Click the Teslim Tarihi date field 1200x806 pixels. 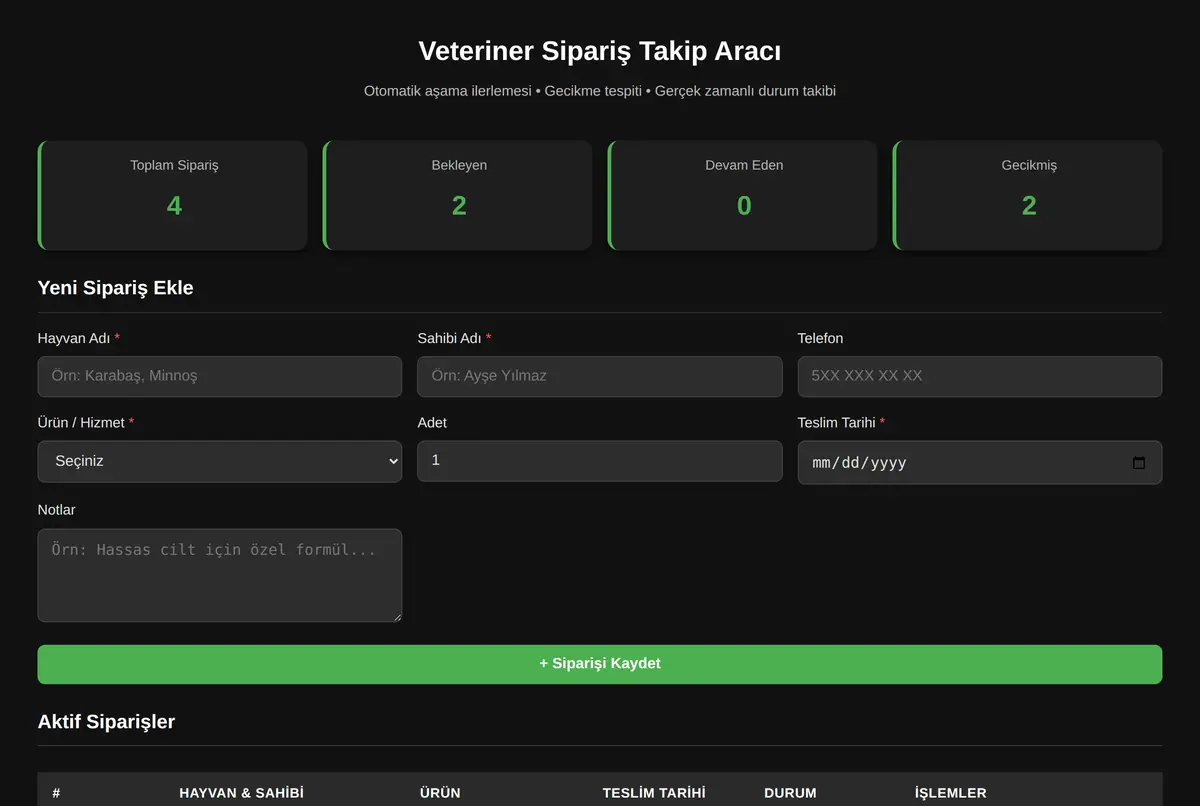(x=980, y=462)
